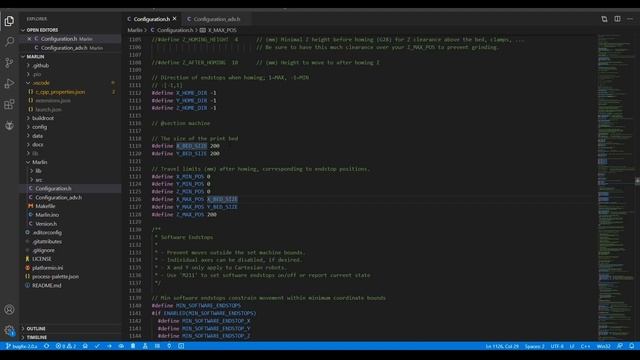Click the Spaces: 2 indentation setting
640x360 pixels.
[534, 346]
